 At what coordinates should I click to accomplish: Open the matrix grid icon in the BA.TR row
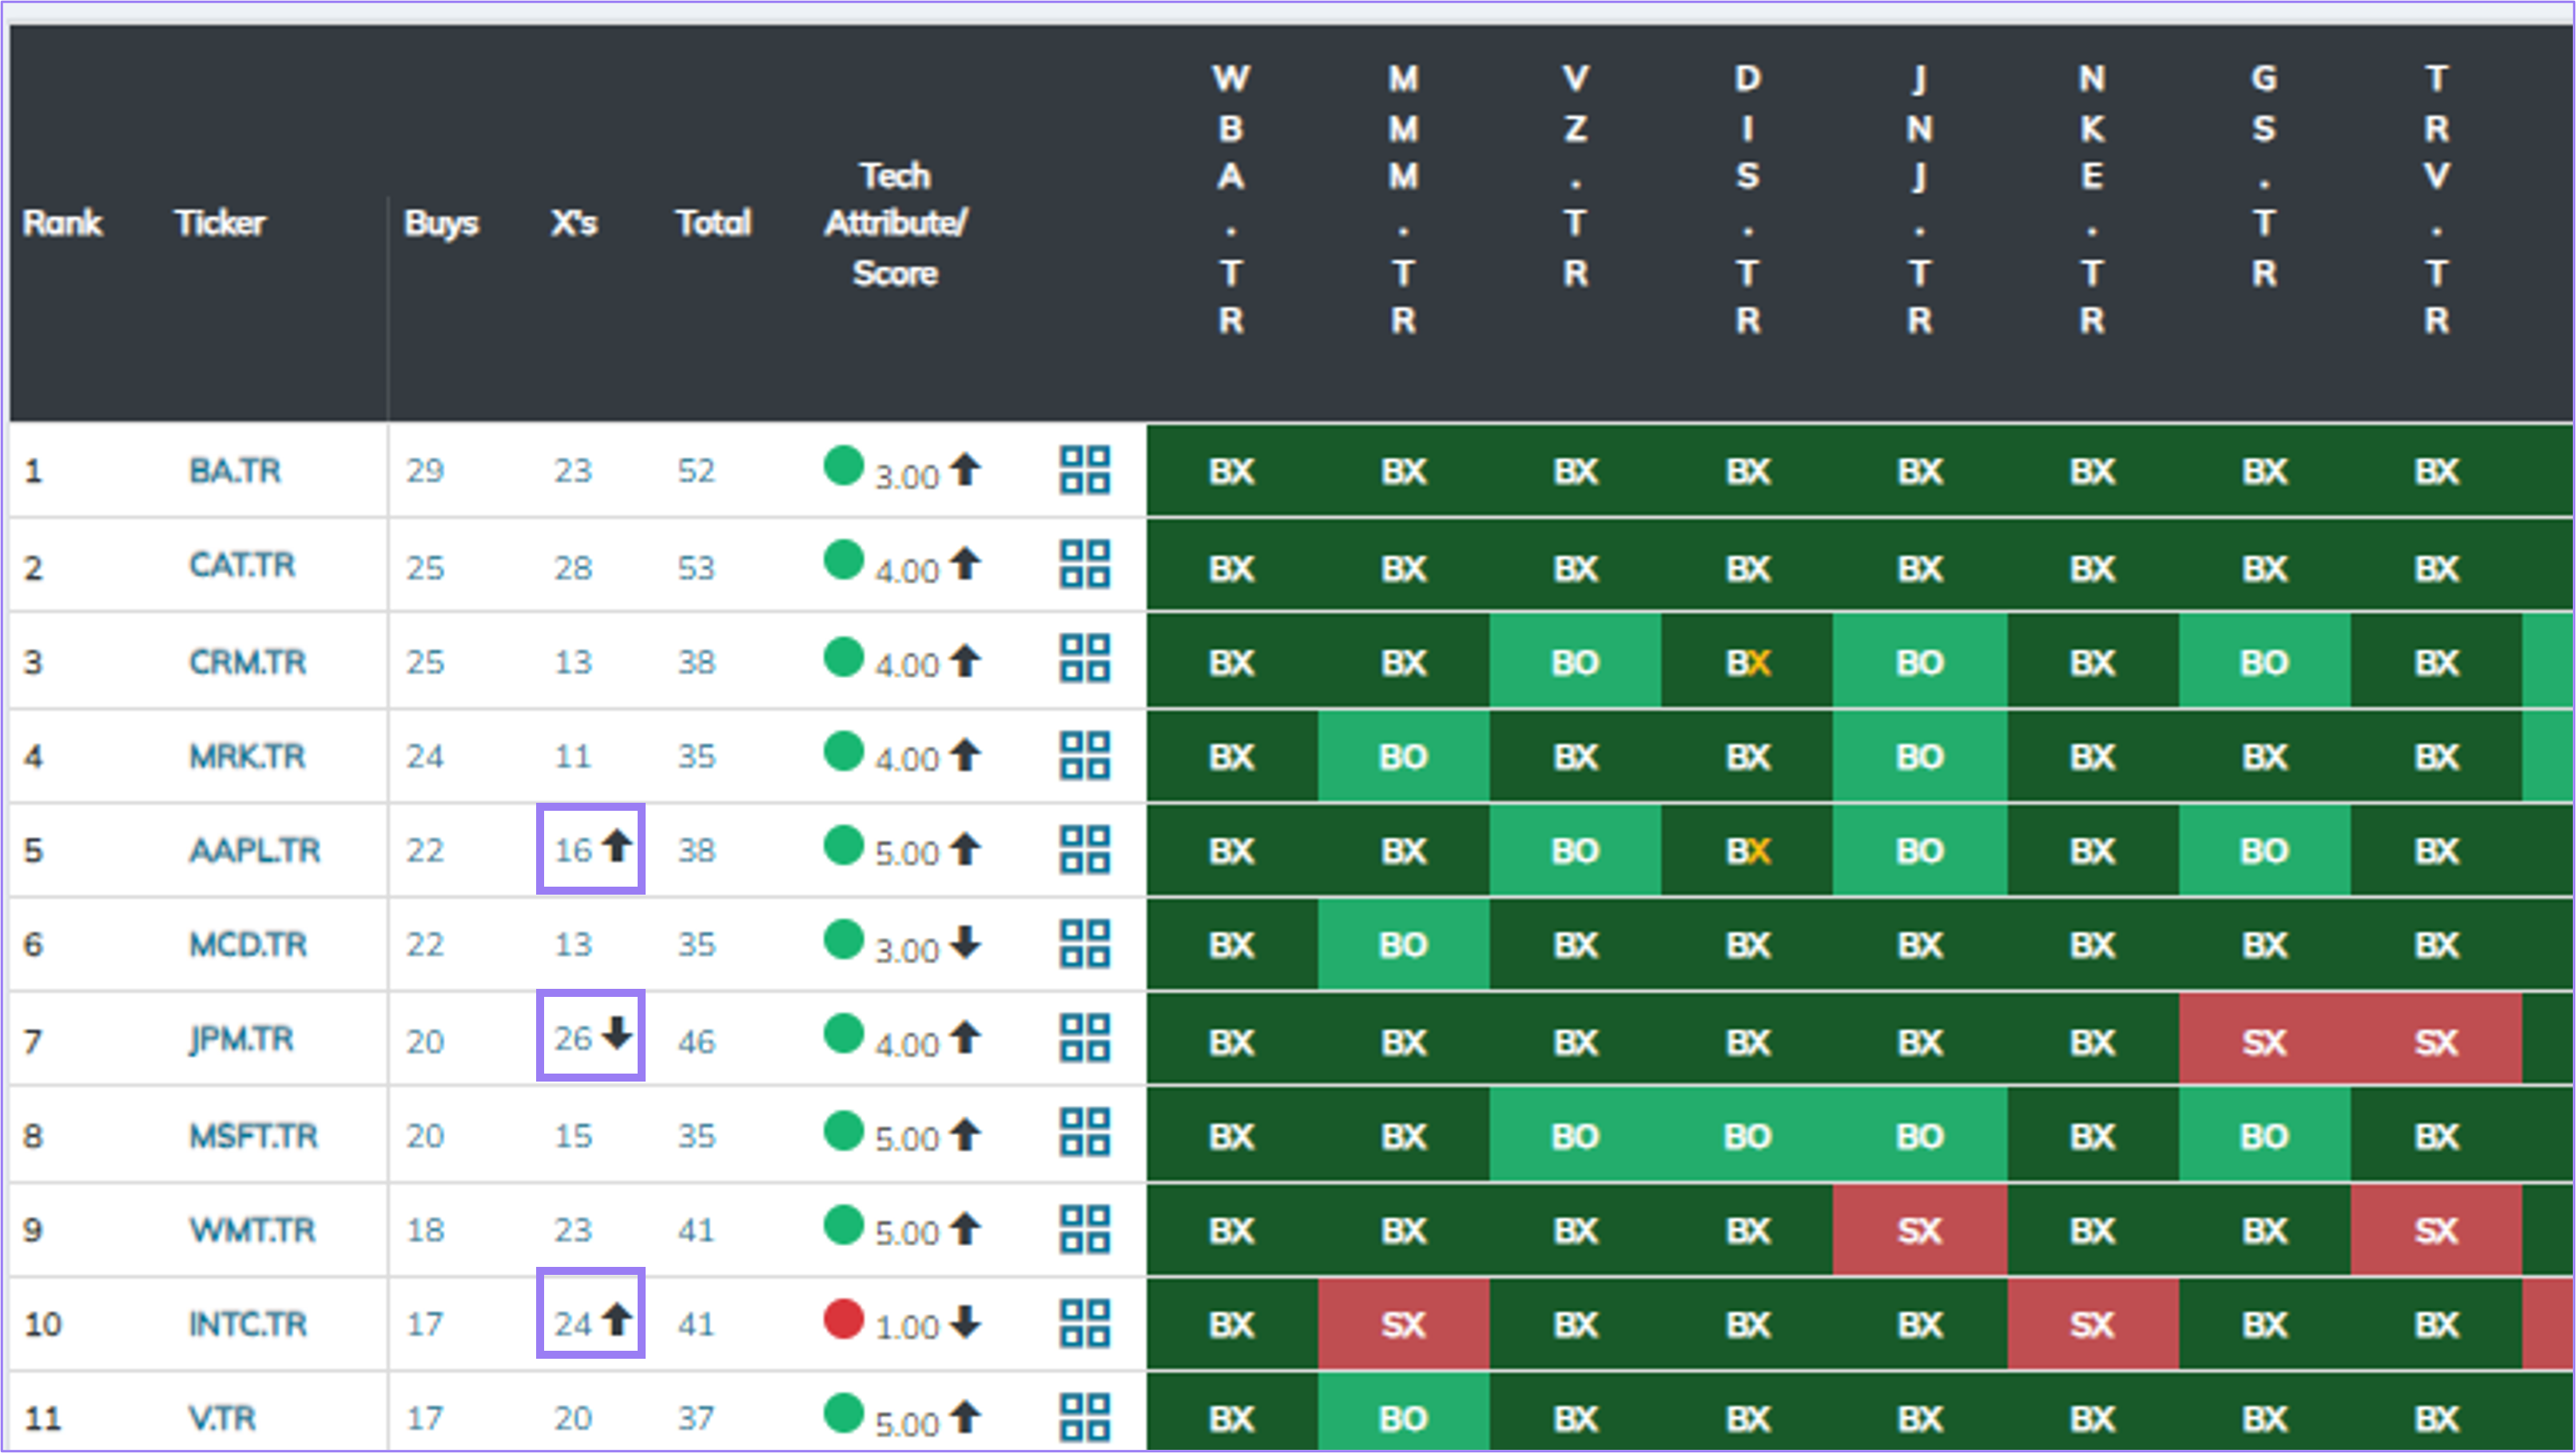[1084, 471]
